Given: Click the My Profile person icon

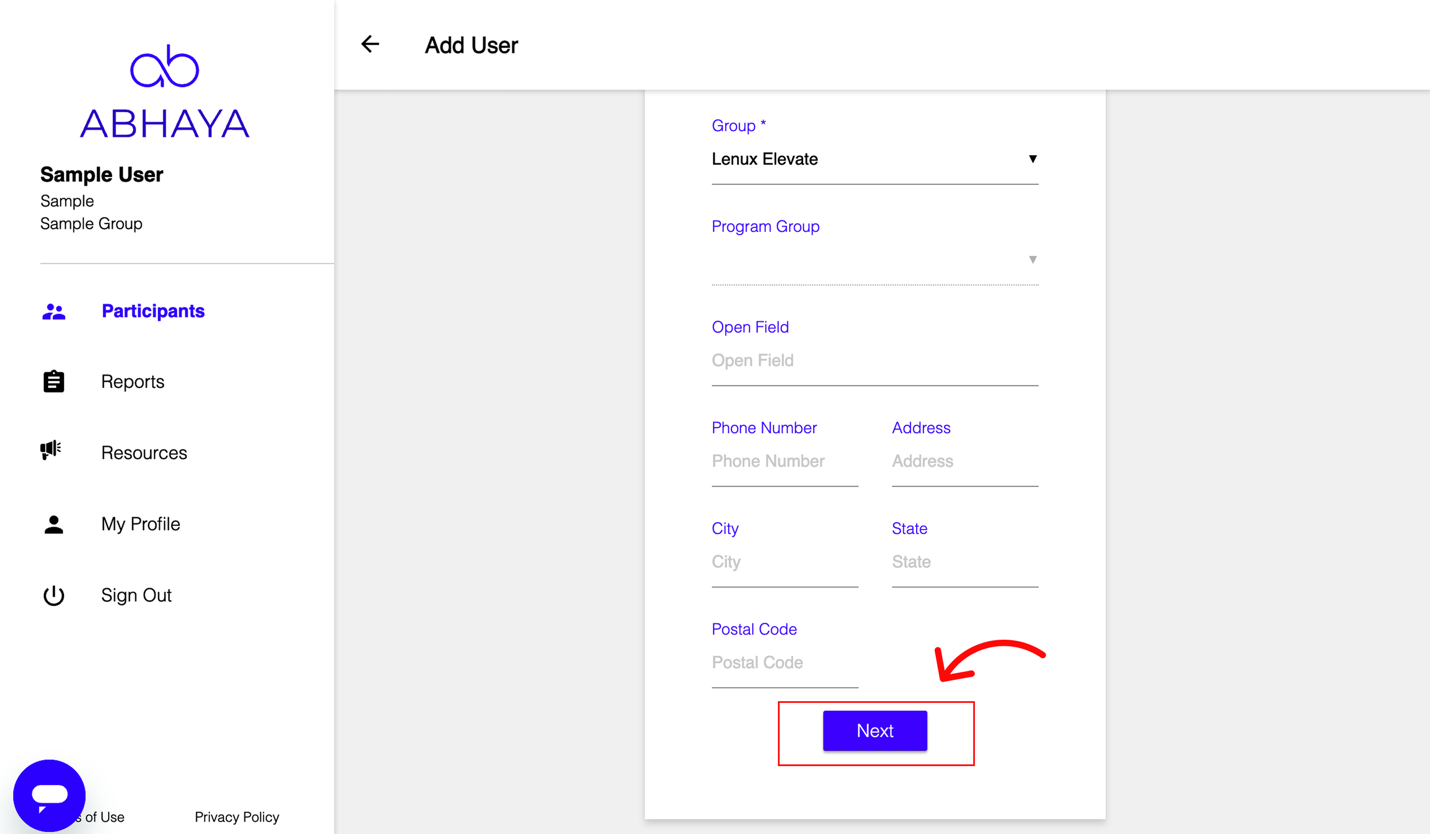Looking at the screenshot, I should tap(54, 524).
